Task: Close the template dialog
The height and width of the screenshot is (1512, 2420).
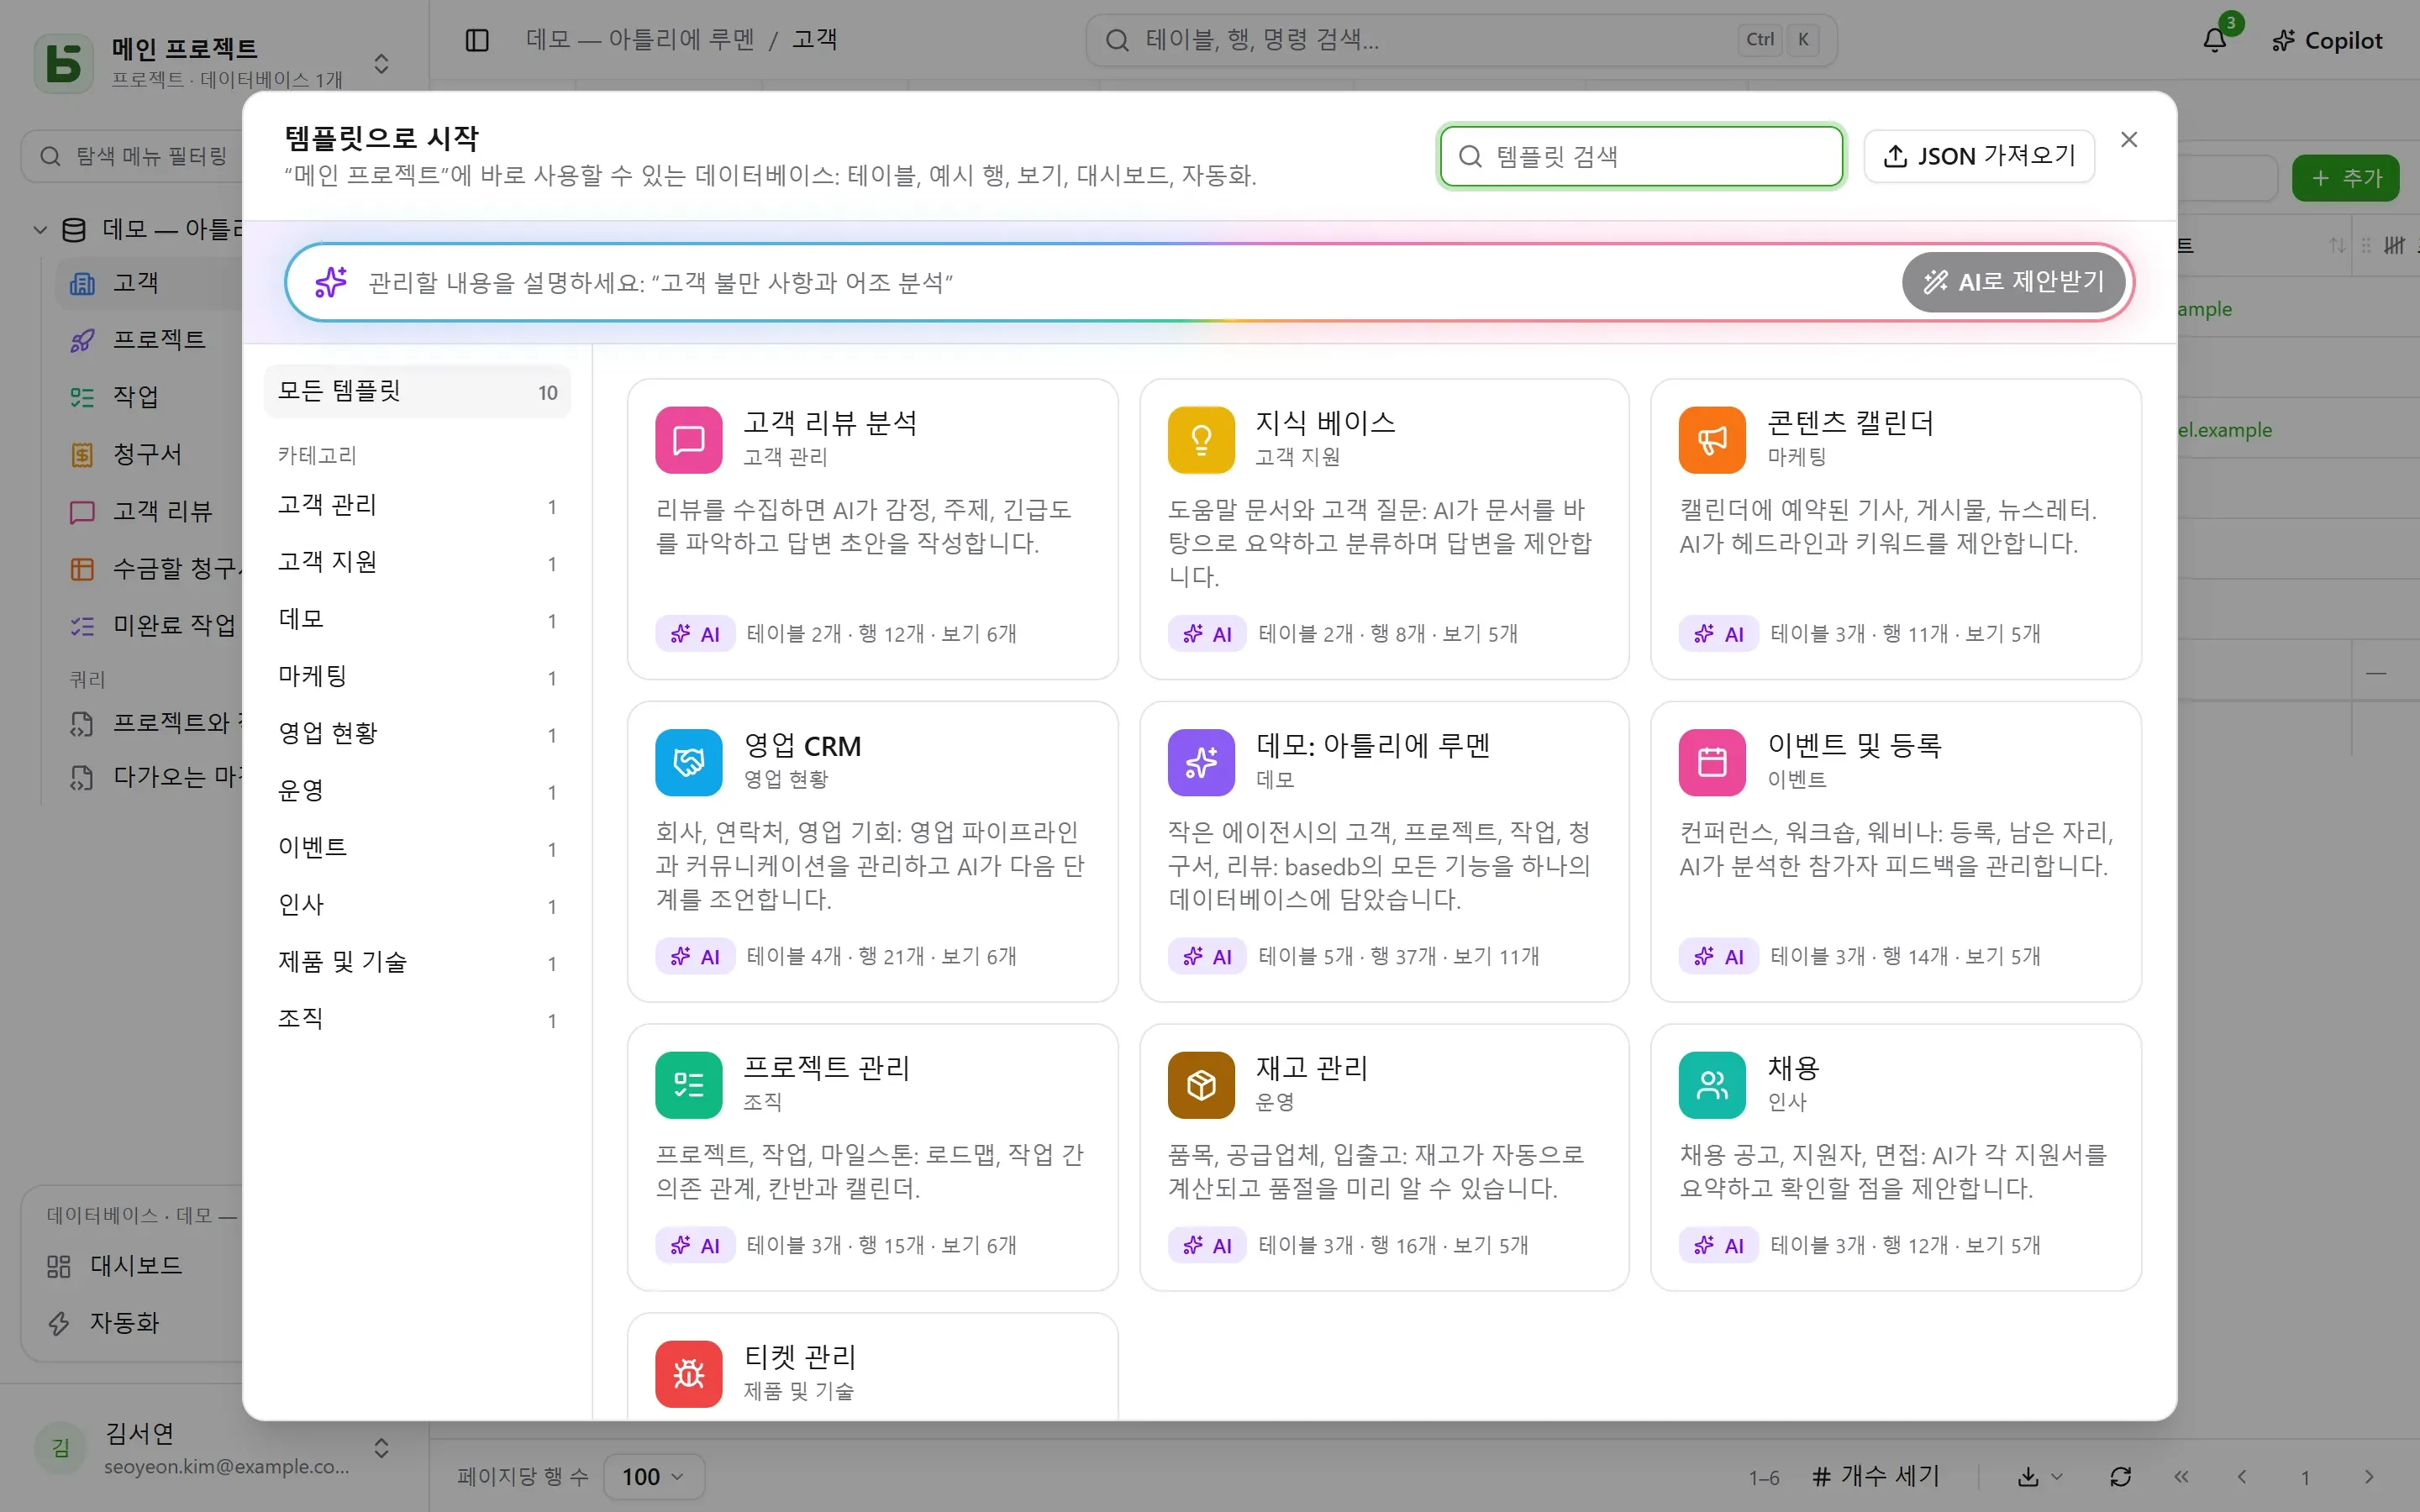Action: click(2129, 139)
